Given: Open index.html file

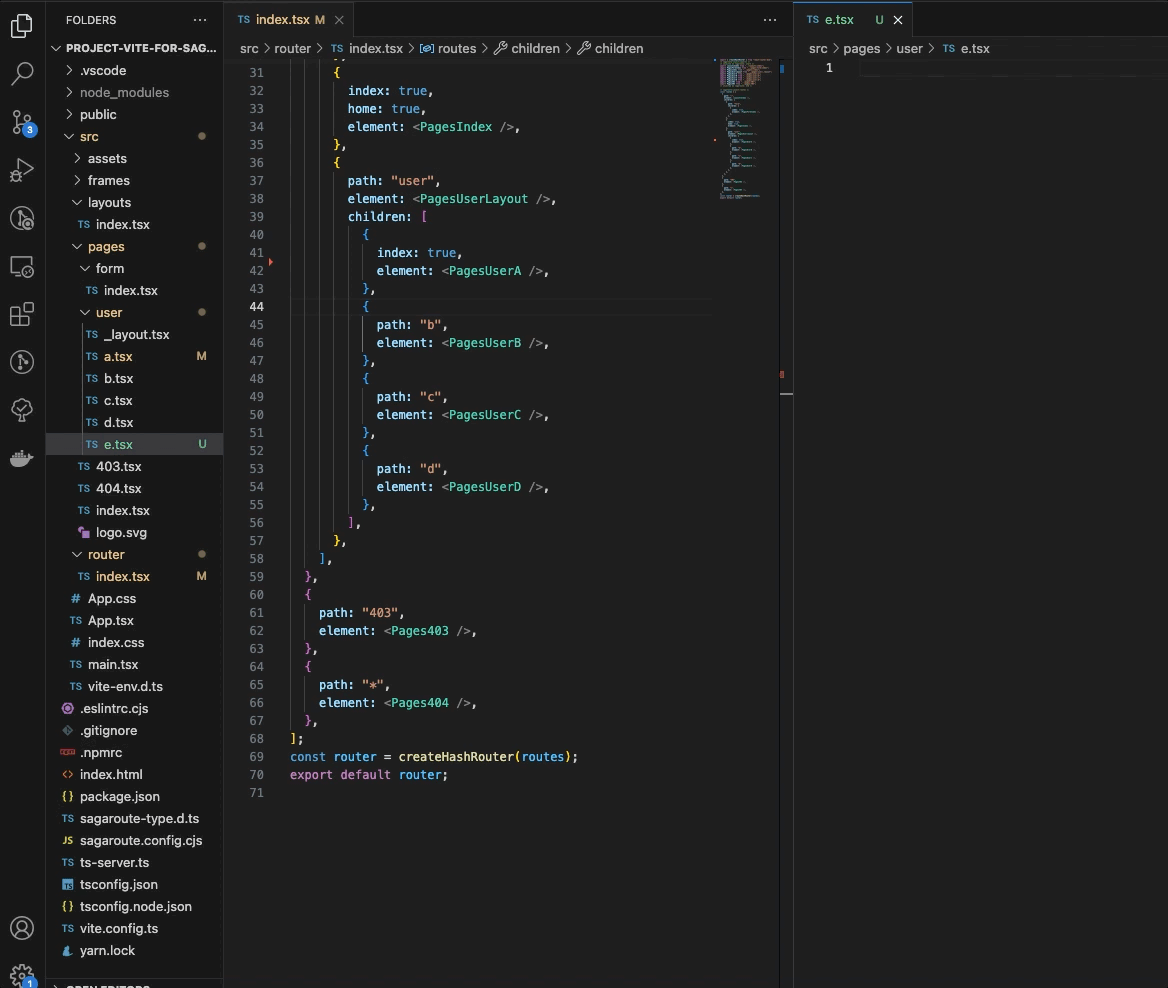Looking at the screenshot, I should [x=134, y=774].
